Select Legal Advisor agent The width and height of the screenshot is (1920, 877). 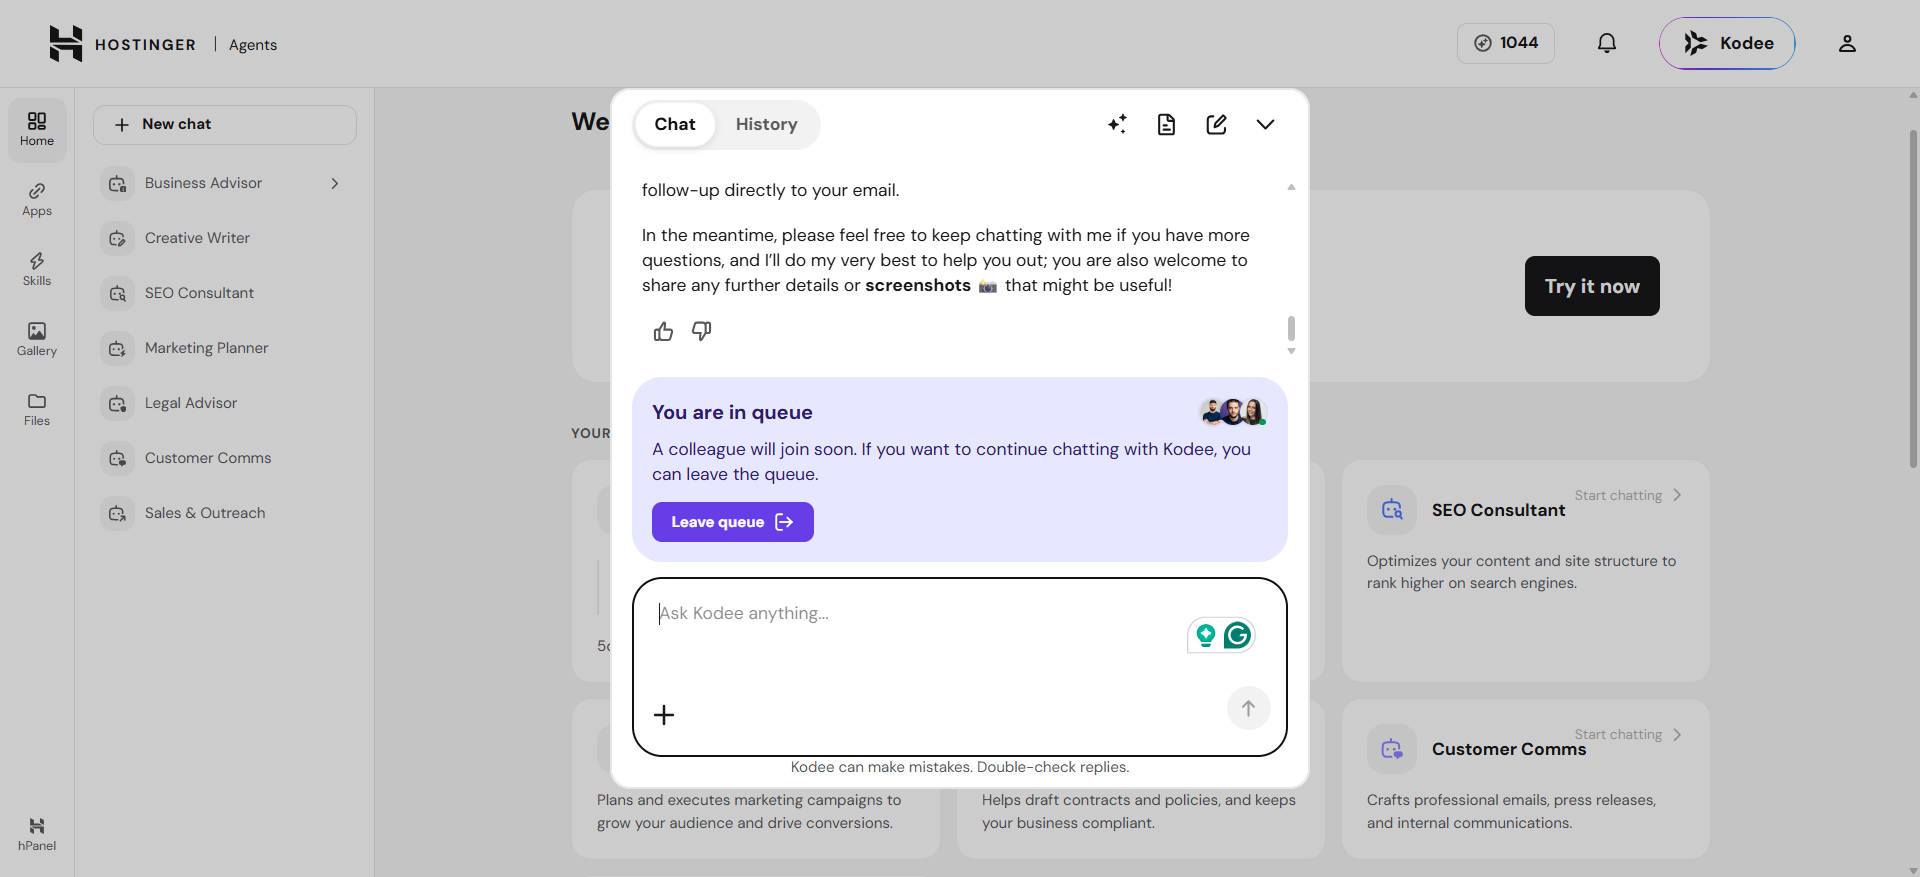[191, 403]
